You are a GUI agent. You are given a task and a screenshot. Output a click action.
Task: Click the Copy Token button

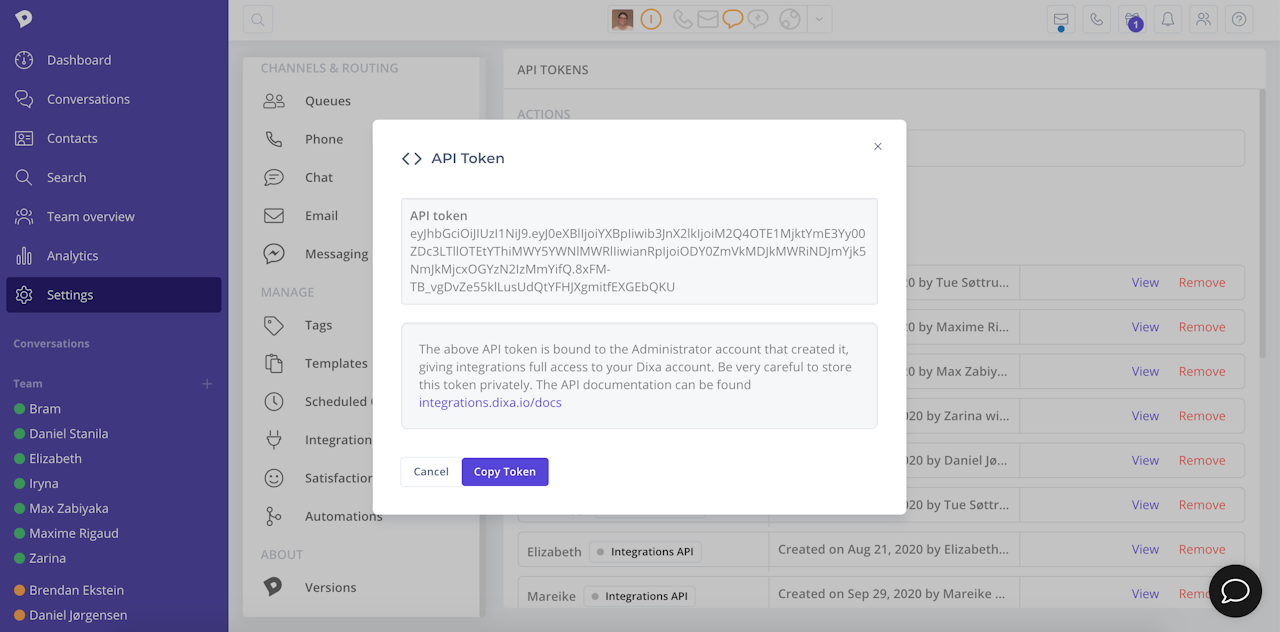point(505,472)
